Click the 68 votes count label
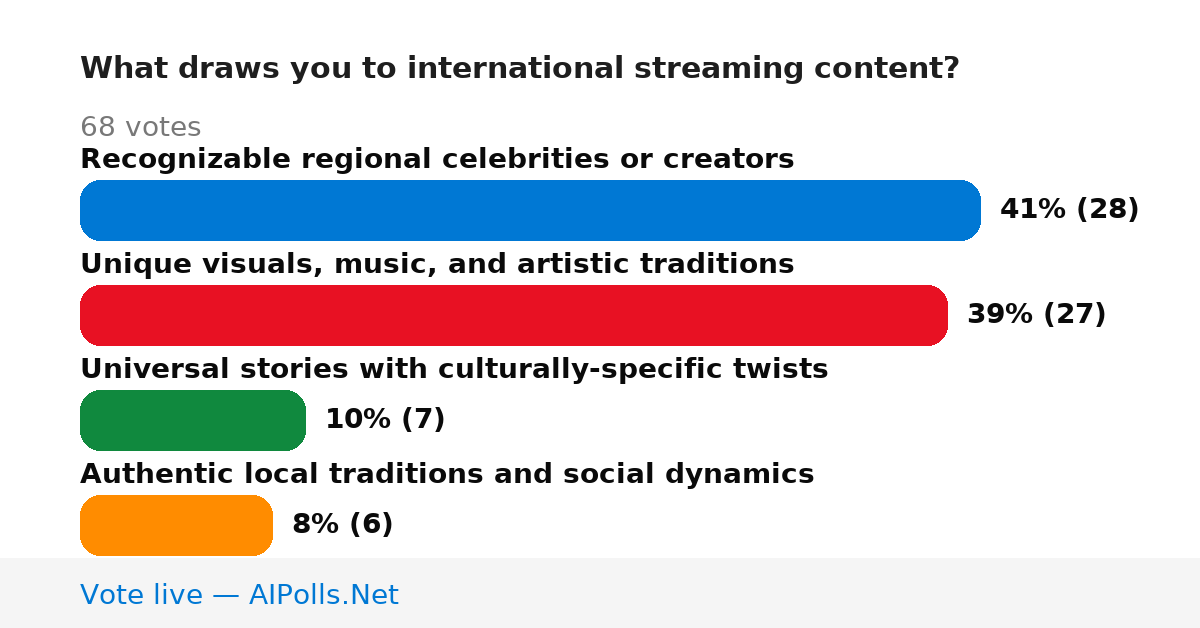 (140, 127)
